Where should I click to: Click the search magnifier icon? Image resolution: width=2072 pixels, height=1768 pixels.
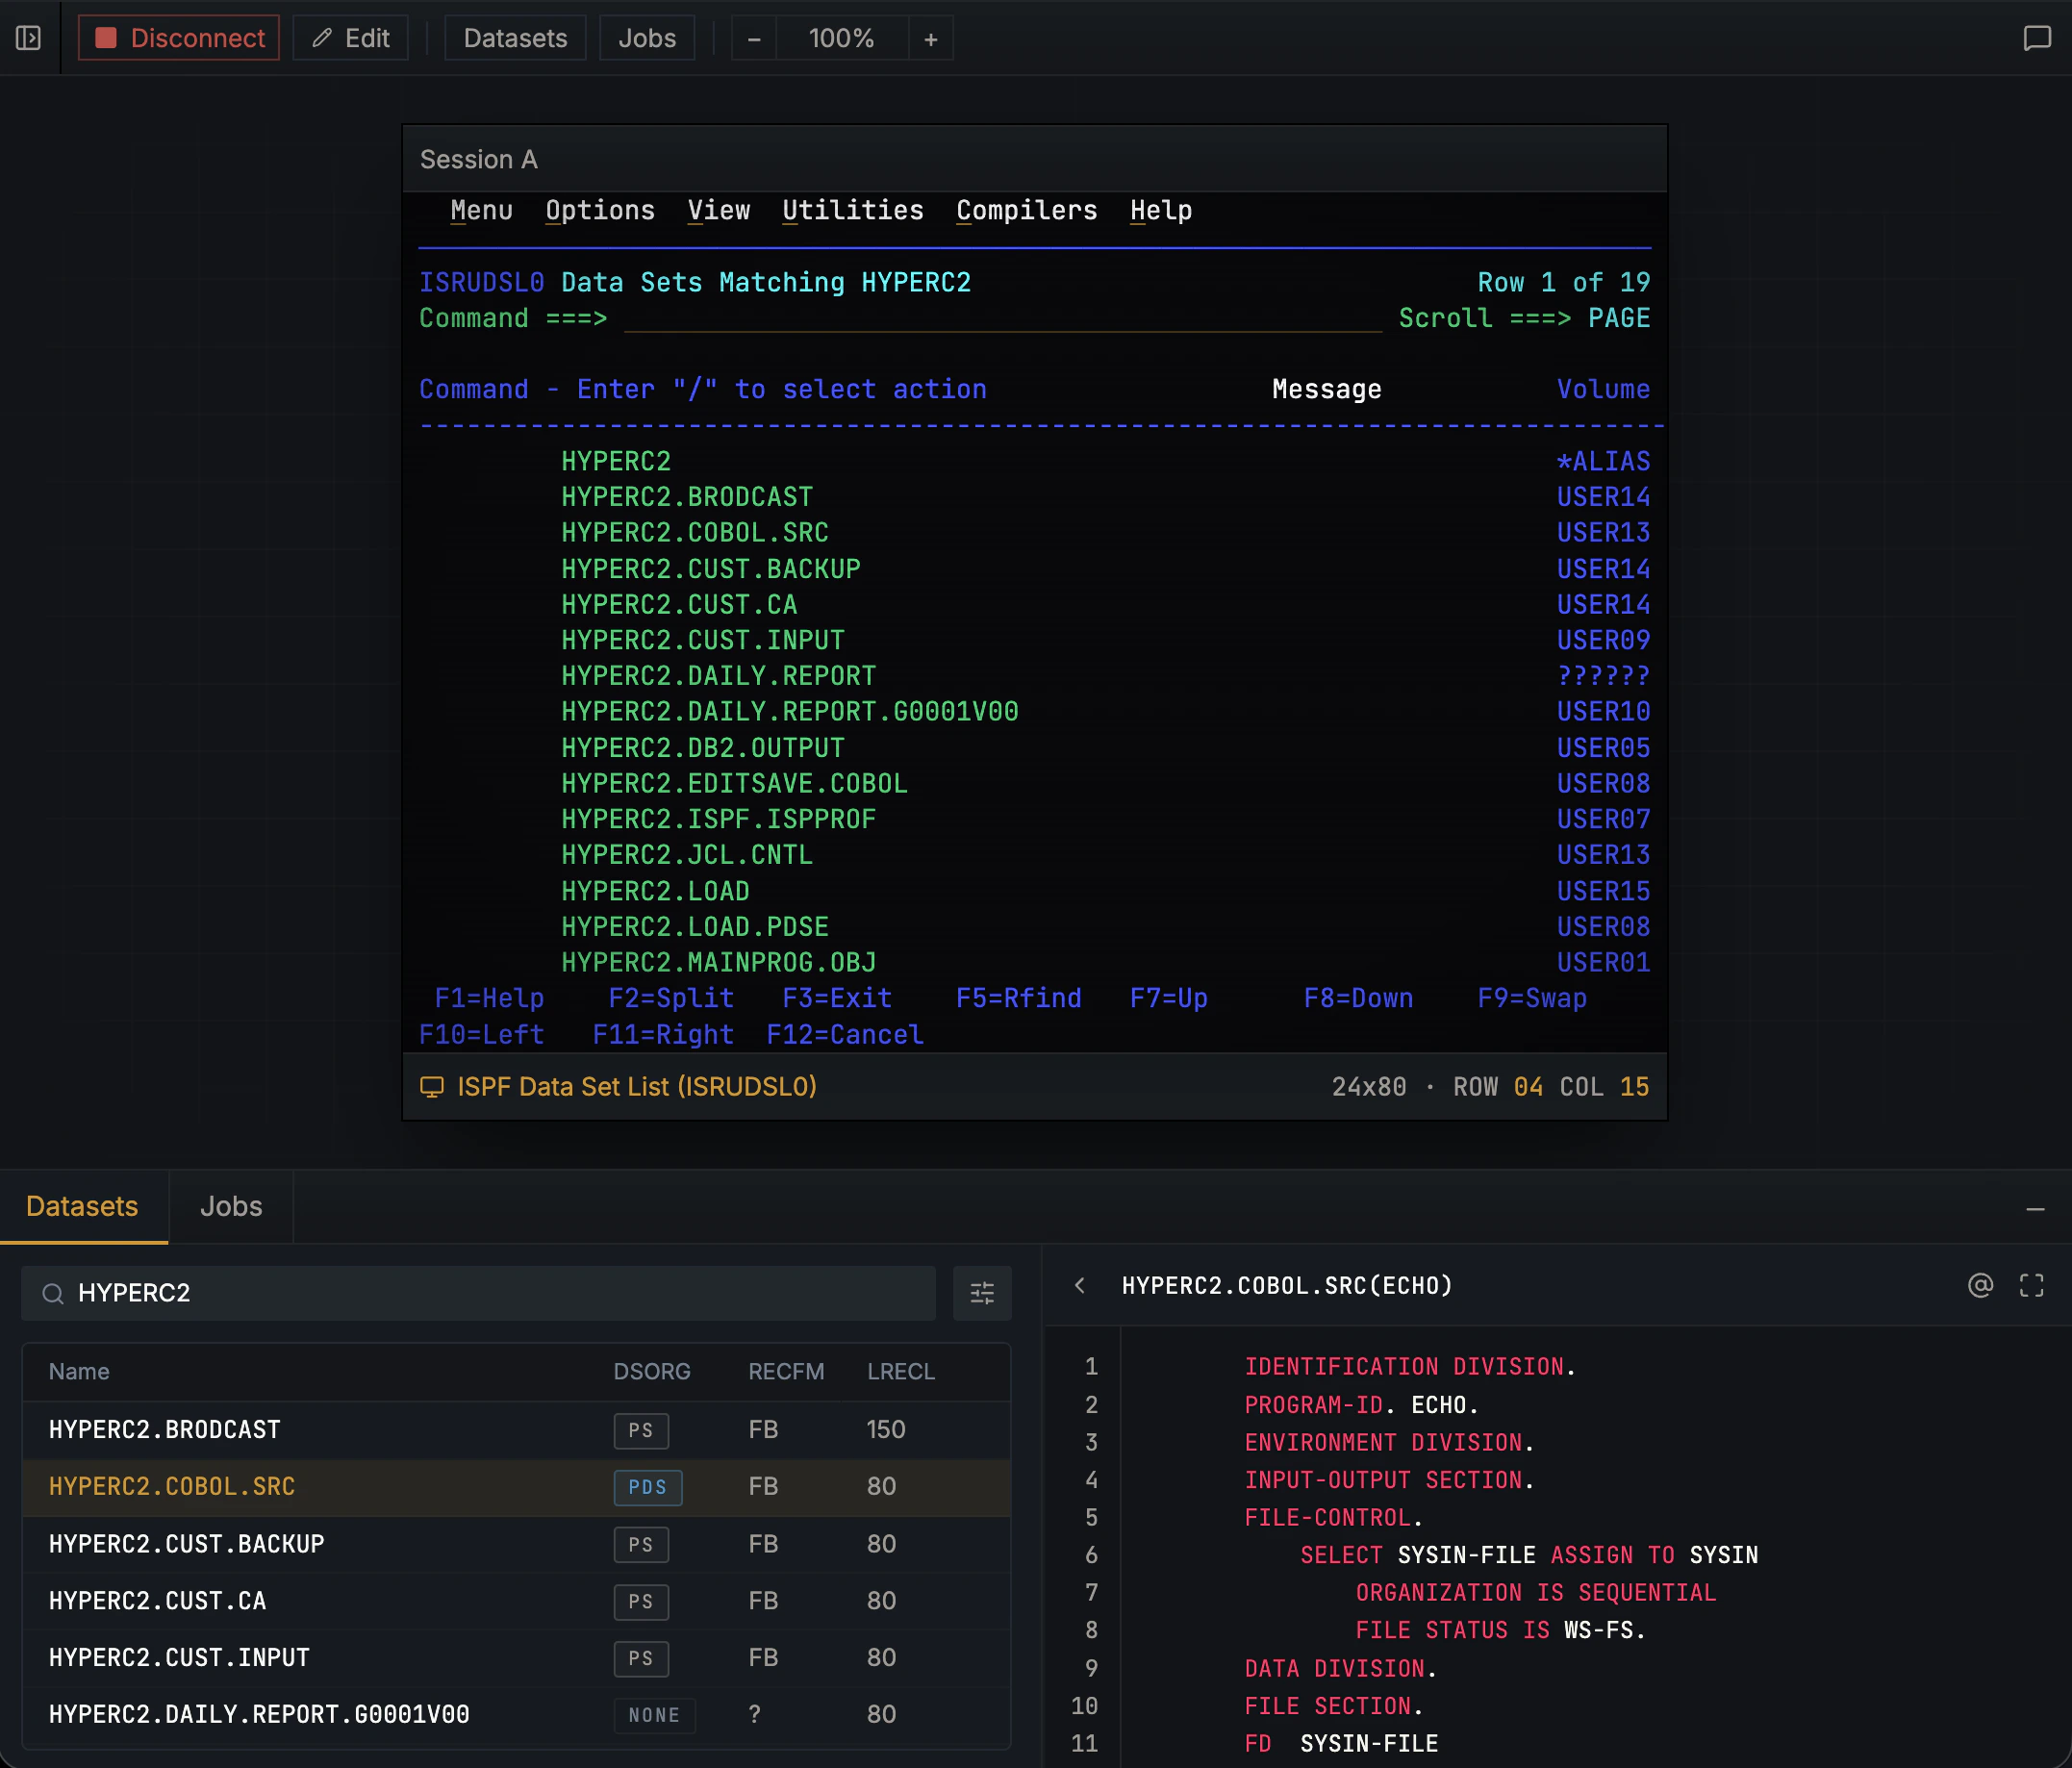tap(53, 1294)
